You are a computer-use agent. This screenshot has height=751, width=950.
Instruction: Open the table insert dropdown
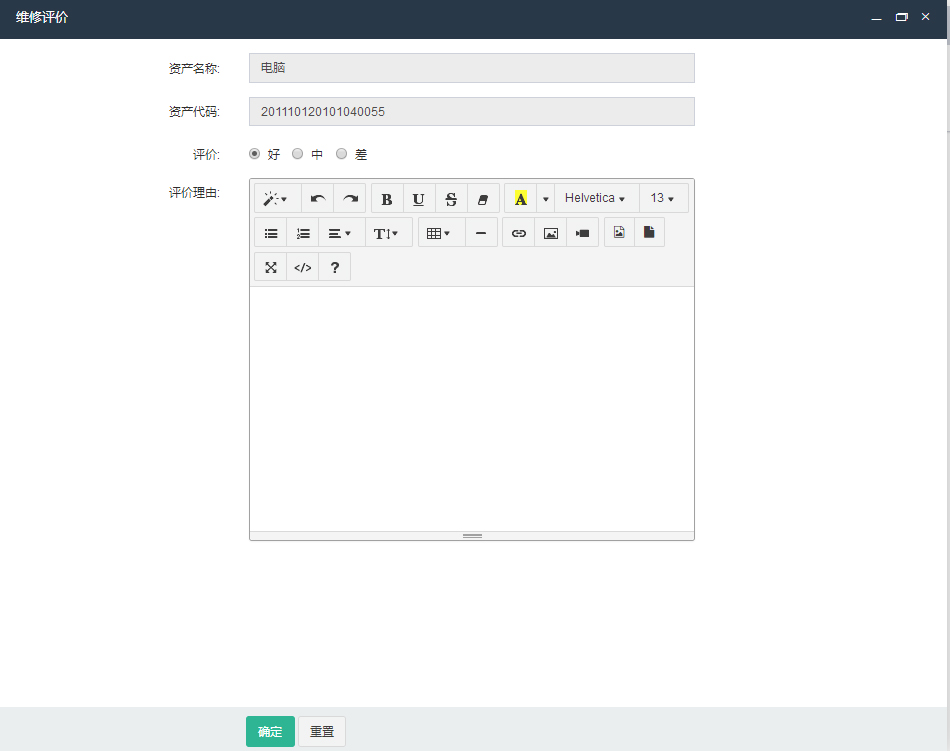[x=439, y=233]
